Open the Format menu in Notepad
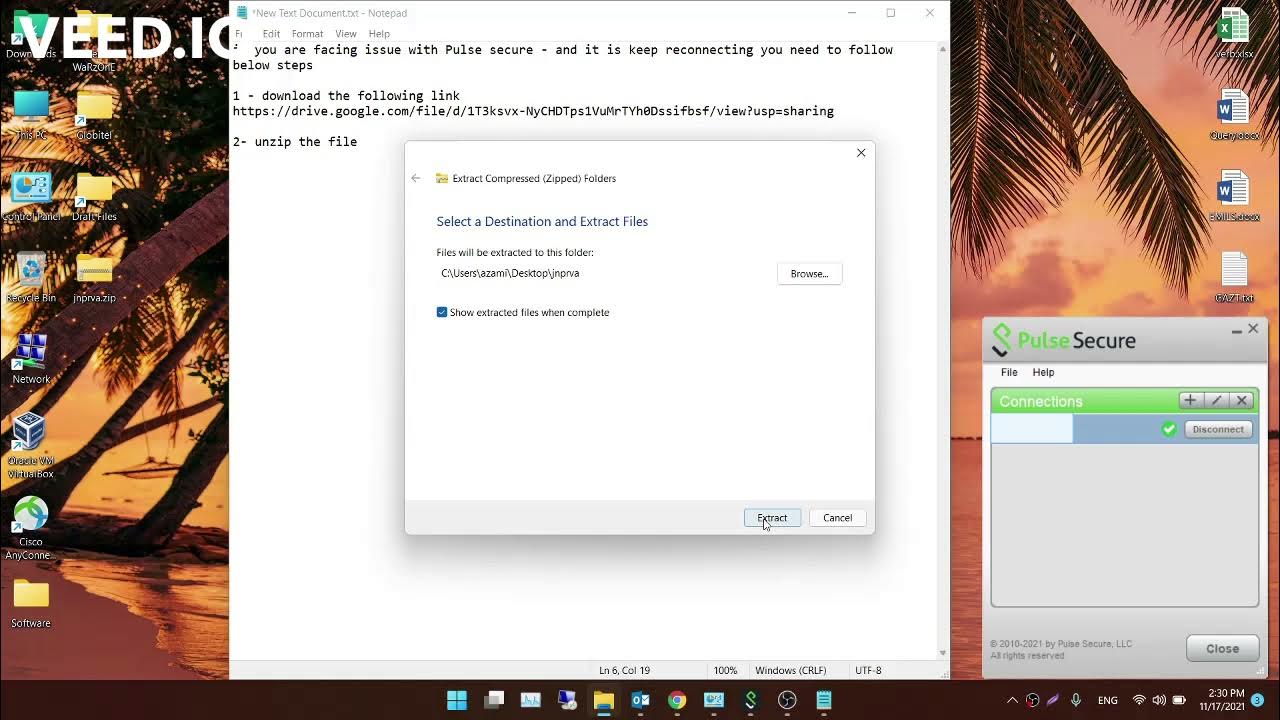Screen dimensions: 1280x720 (x=307, y=33)
